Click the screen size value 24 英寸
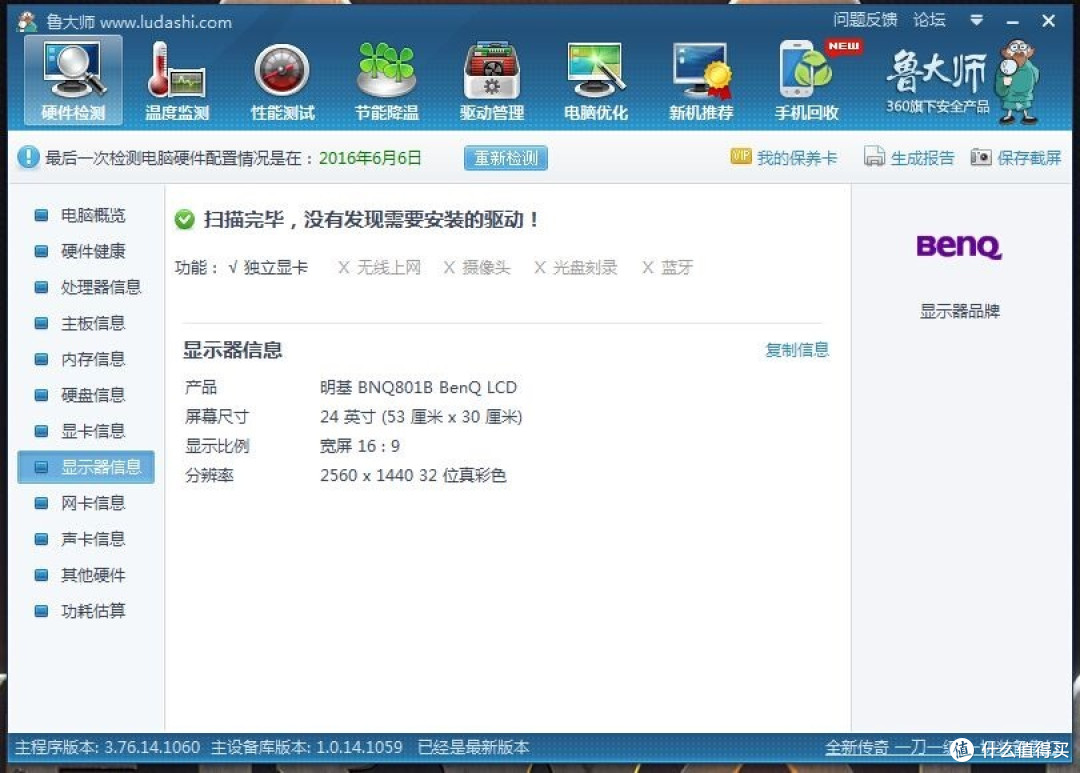This screenshot has height=773, width=1080. pyautogui.click(x=421, y=417)
